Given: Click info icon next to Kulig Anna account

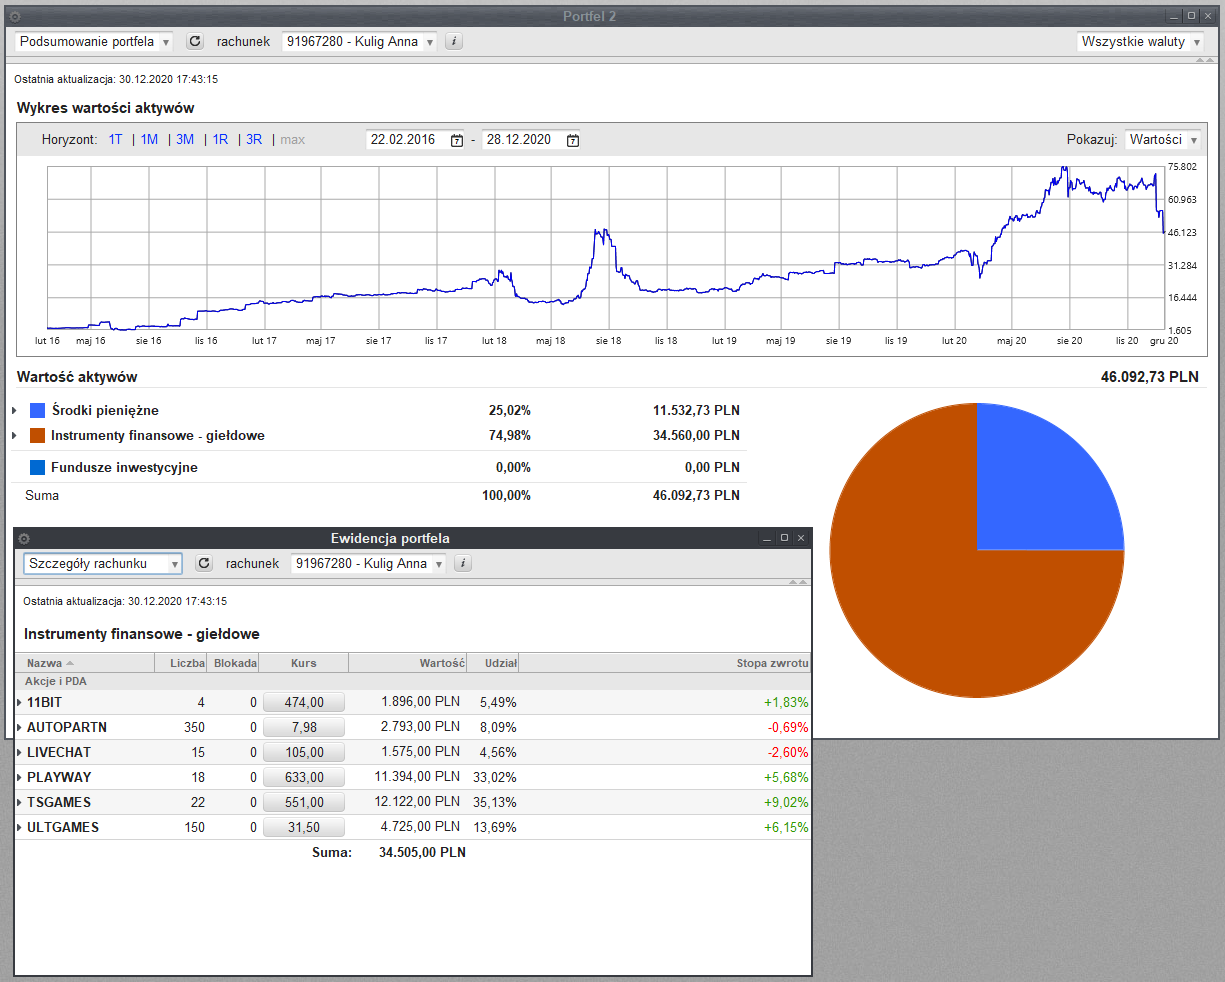Looking at the screenshot, I should (x=454, y=41).
